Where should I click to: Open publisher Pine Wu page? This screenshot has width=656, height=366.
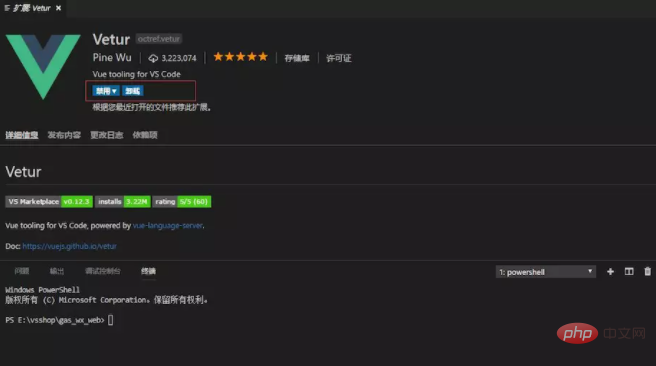[x=112, y=57]
